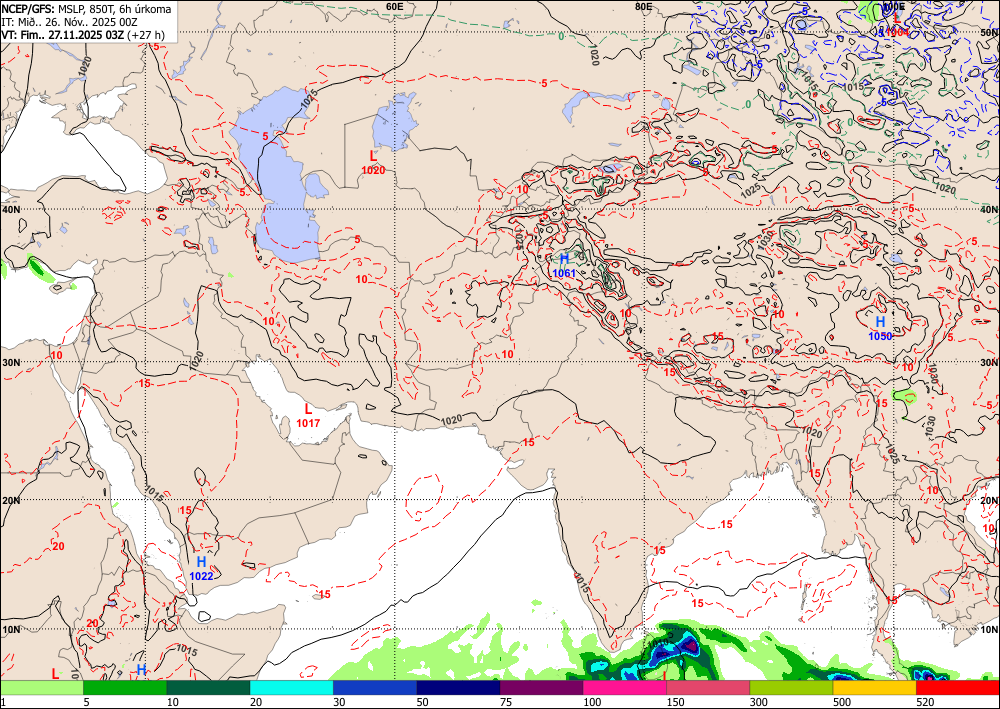Pick the navy 50–75 legend swatch
Screen dimensions: 1000x709
(x=458, y=687)
